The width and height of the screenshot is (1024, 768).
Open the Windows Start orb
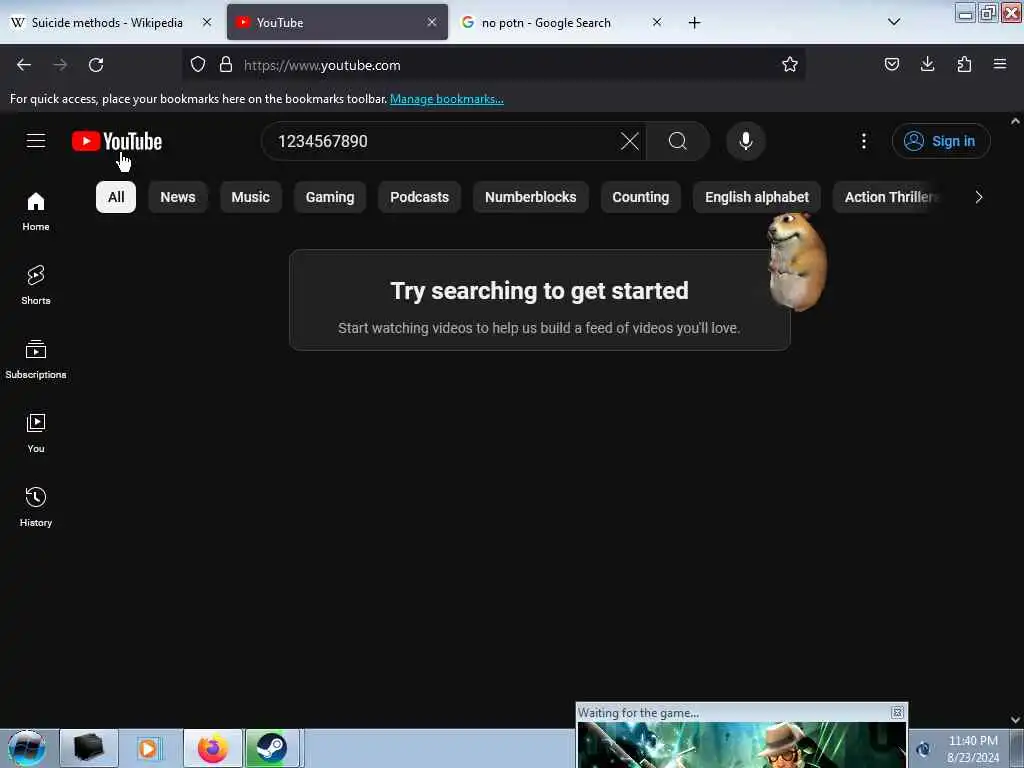[27, 748]
